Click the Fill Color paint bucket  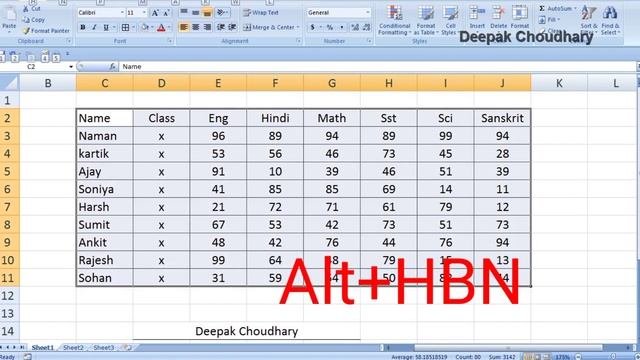[144, 27]
